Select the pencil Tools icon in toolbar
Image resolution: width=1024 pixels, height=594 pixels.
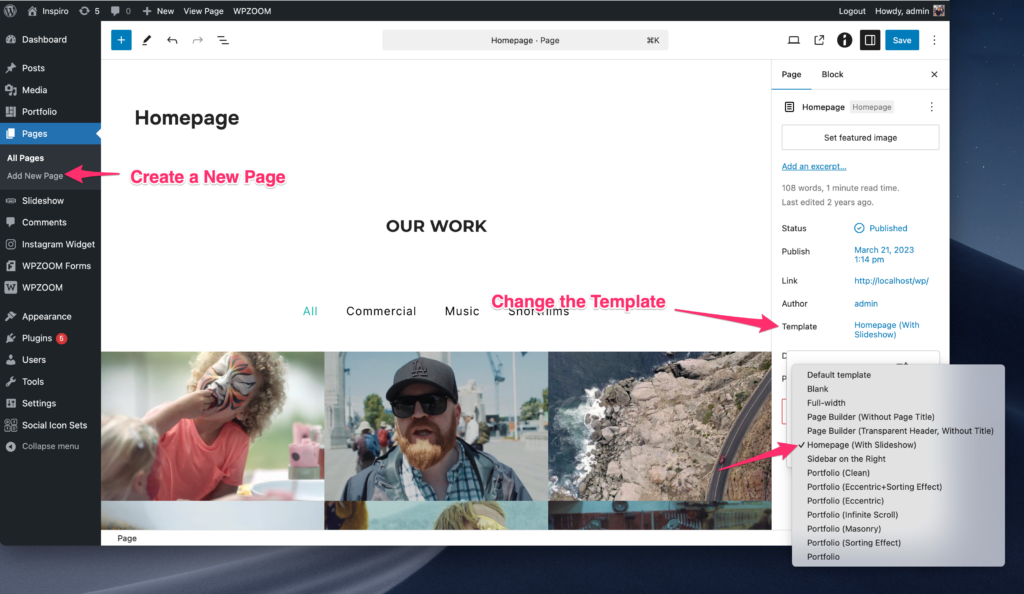tap(147, 40)
